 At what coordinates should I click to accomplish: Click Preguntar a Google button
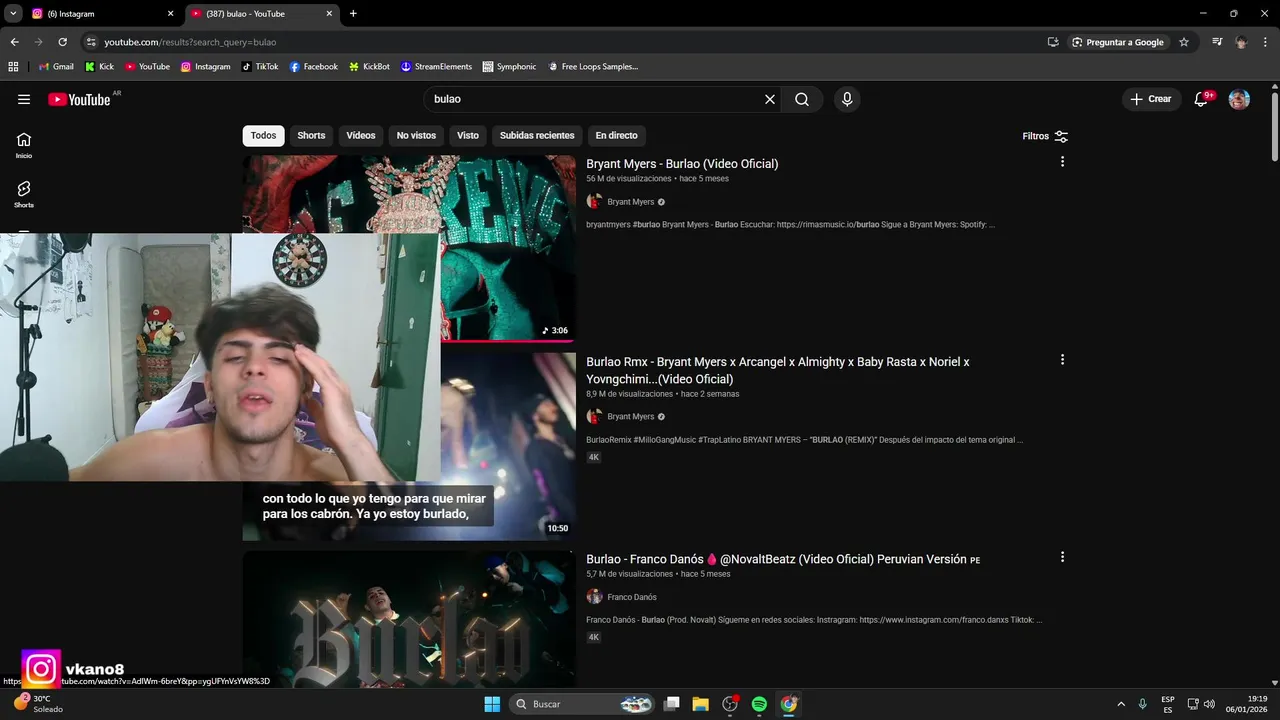click(1117, 42)
